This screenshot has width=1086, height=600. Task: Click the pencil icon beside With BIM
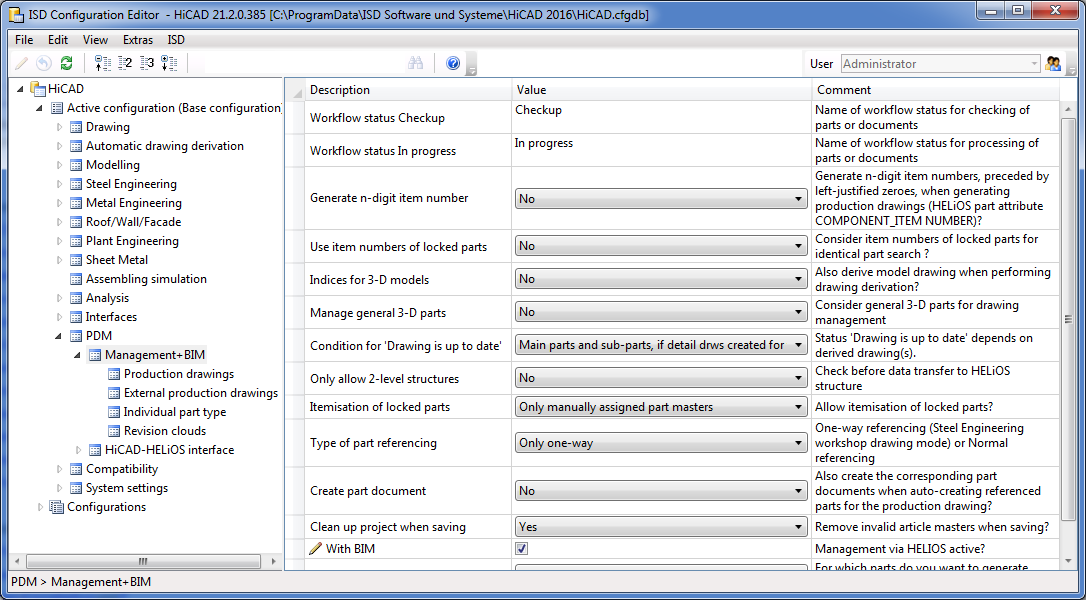coord(316,549)
